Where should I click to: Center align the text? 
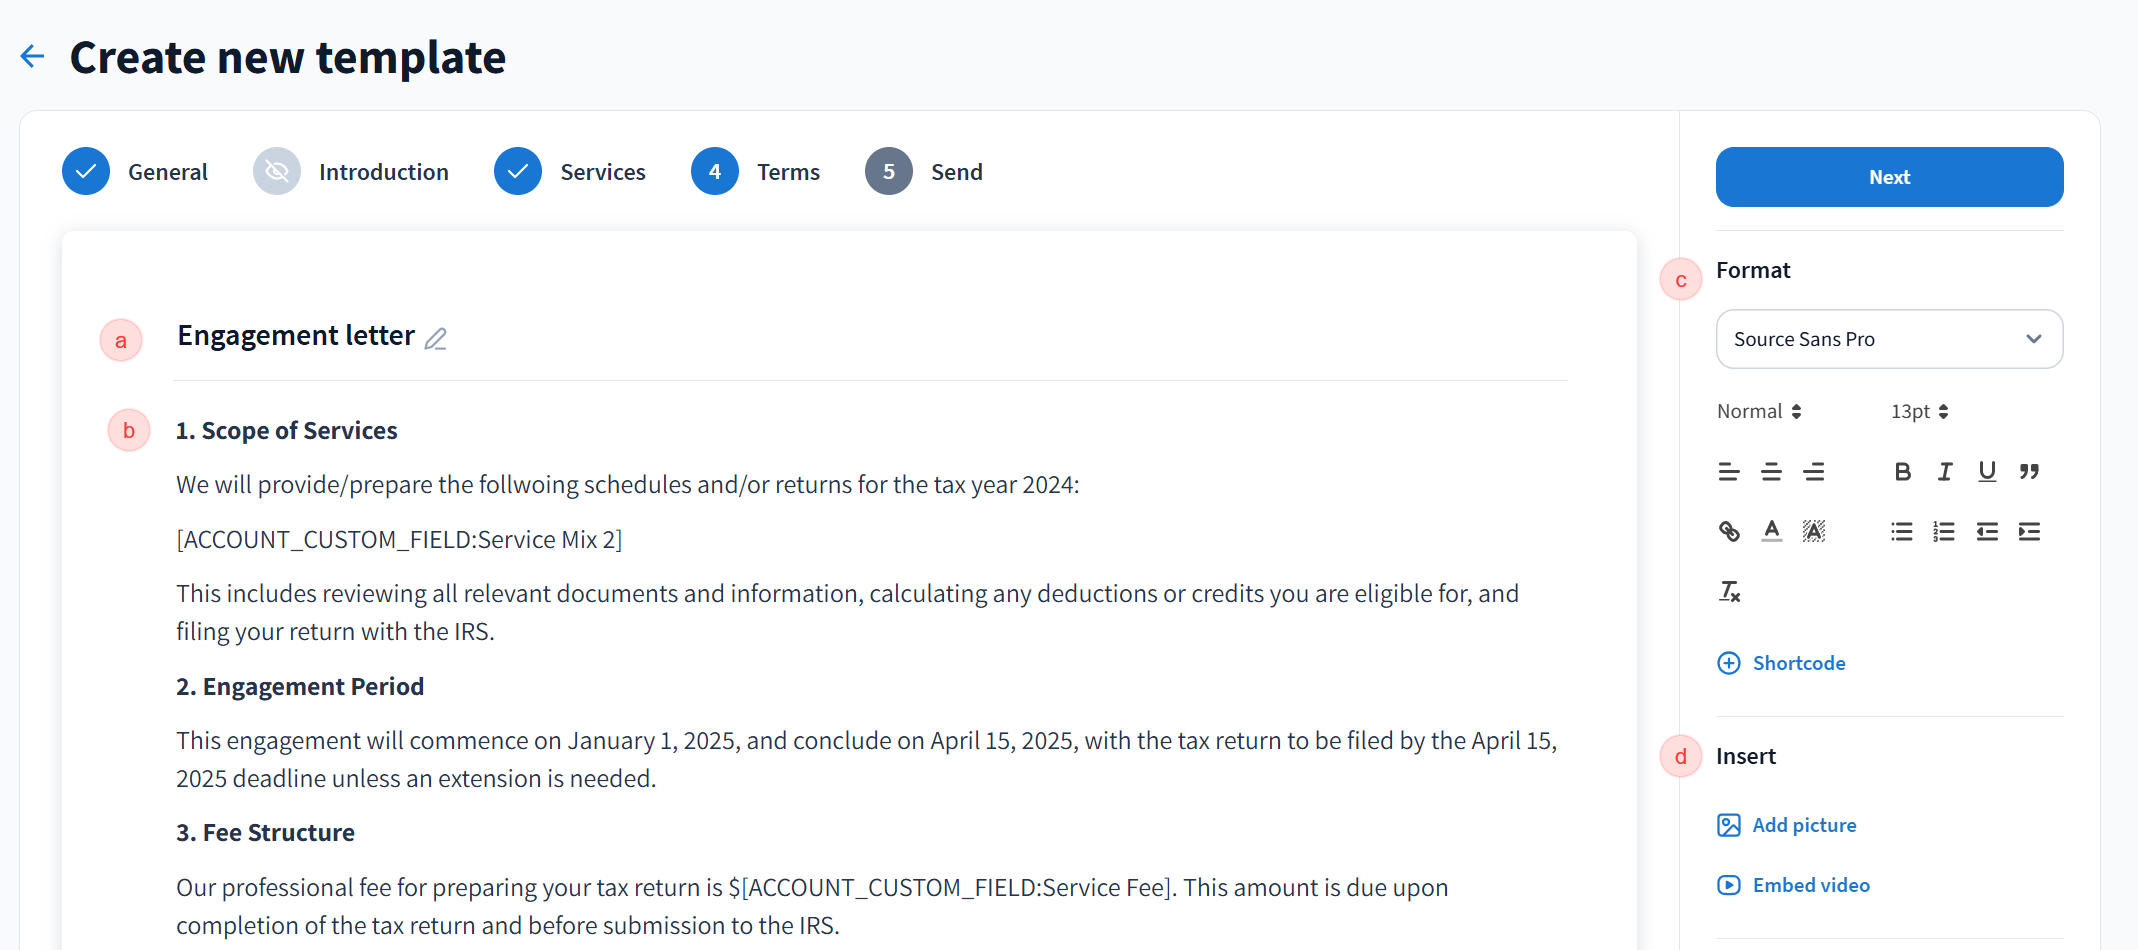(1771, 472)
